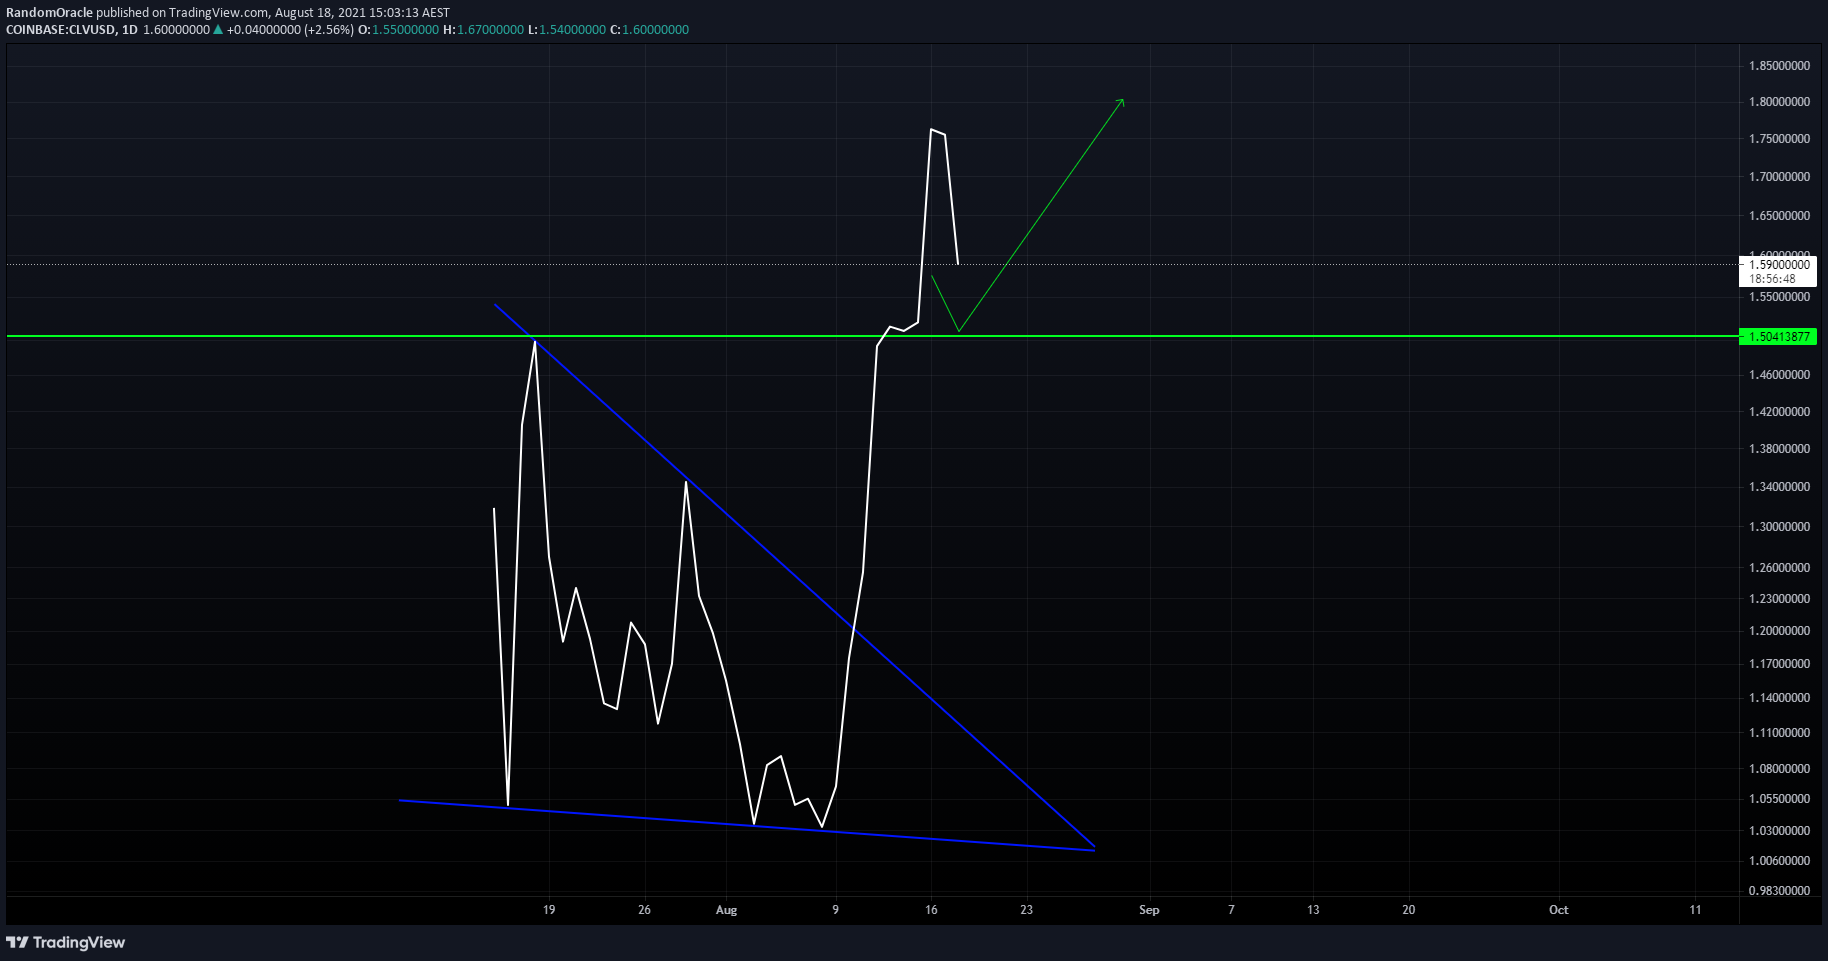
Task: Click date 20 on the time axis
Action: (x=1408, y=910)
